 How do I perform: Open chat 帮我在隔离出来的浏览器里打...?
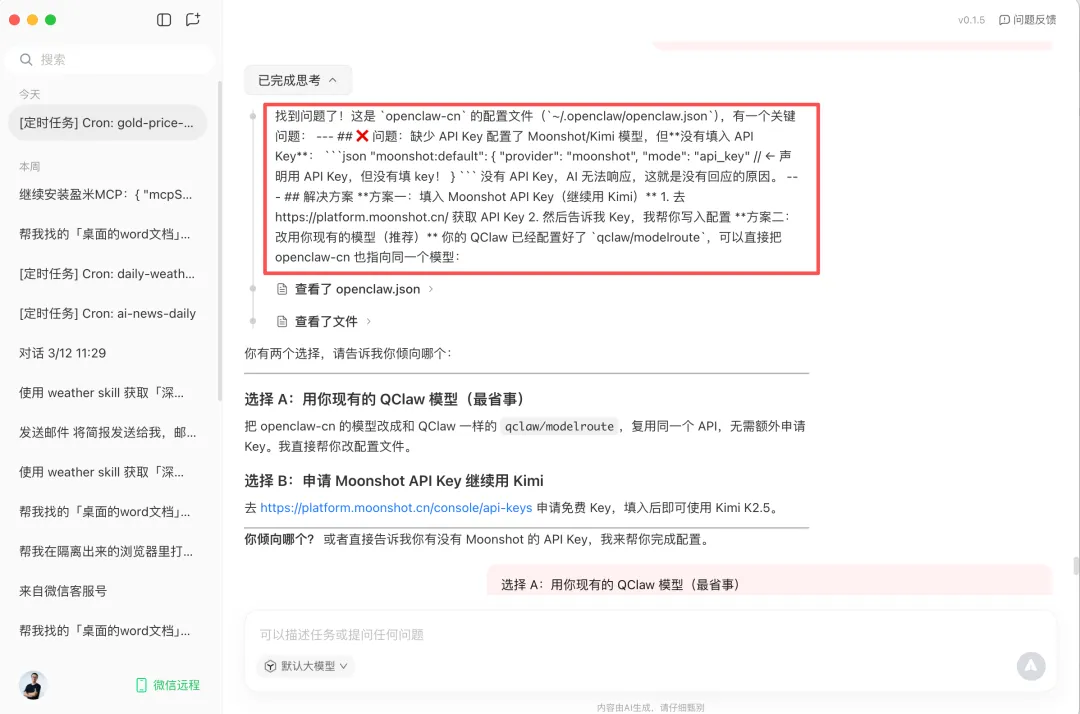107,552
